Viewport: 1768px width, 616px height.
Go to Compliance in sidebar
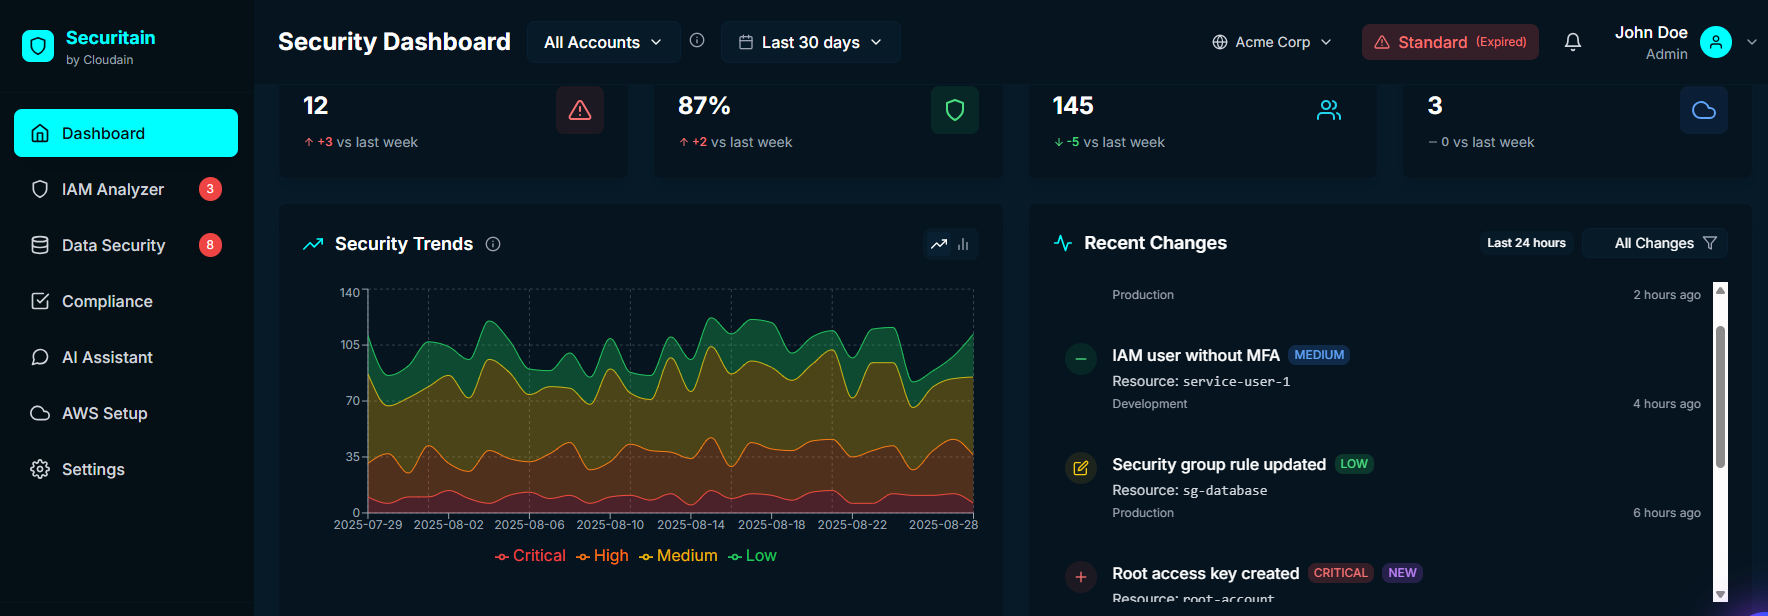pos(107,301)
